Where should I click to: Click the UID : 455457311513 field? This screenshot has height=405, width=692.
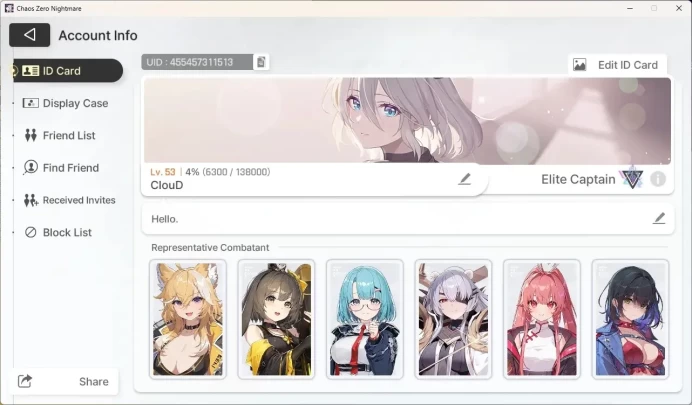[x=197, y=62]
